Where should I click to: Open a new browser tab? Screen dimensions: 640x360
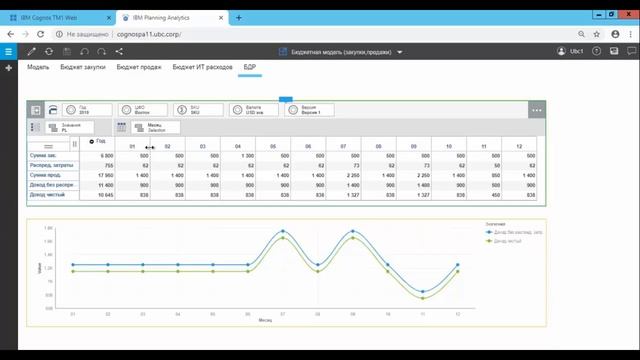(x=239, y=18)
